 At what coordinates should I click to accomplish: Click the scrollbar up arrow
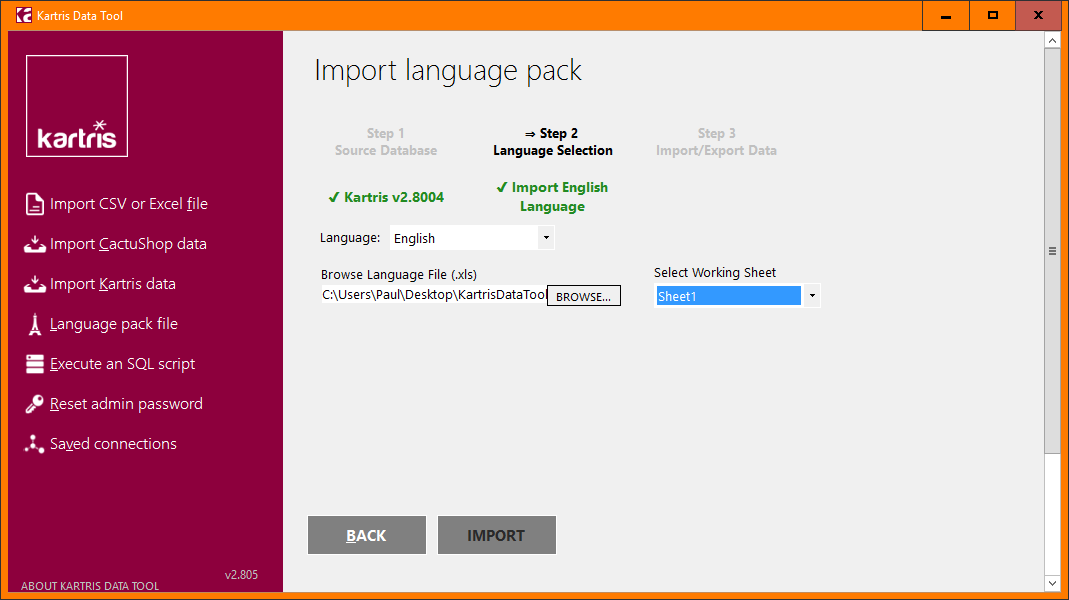coord(1052,41)
